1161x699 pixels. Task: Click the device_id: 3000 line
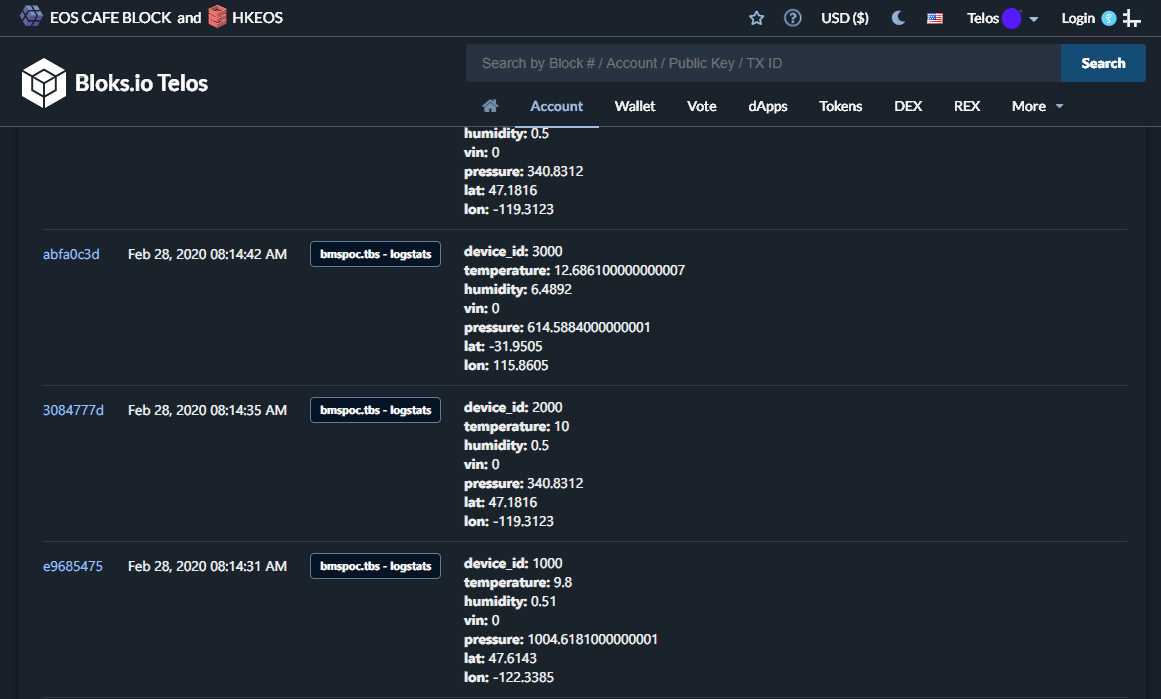click(513, 251)
